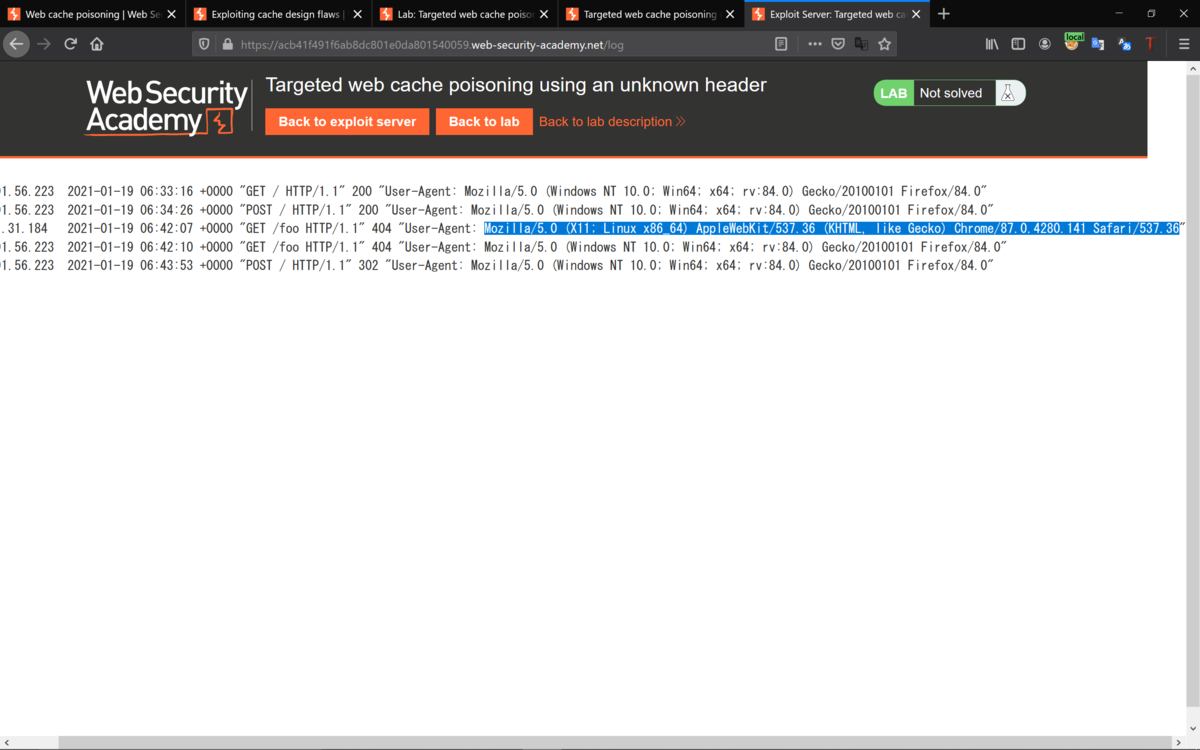Click the highlighted Chrome User-Agent string
This screenshot has height=750, width=1200.
pyautogui.click(x=831, y=228)
